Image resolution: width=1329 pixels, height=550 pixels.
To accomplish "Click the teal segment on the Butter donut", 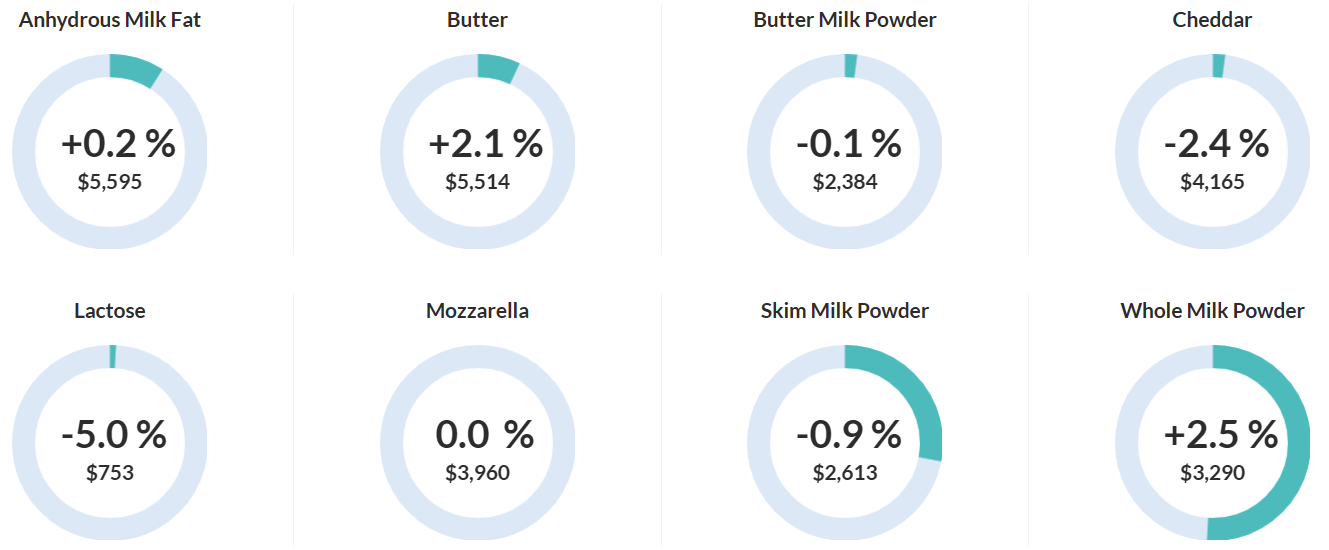I will point(497,68).
